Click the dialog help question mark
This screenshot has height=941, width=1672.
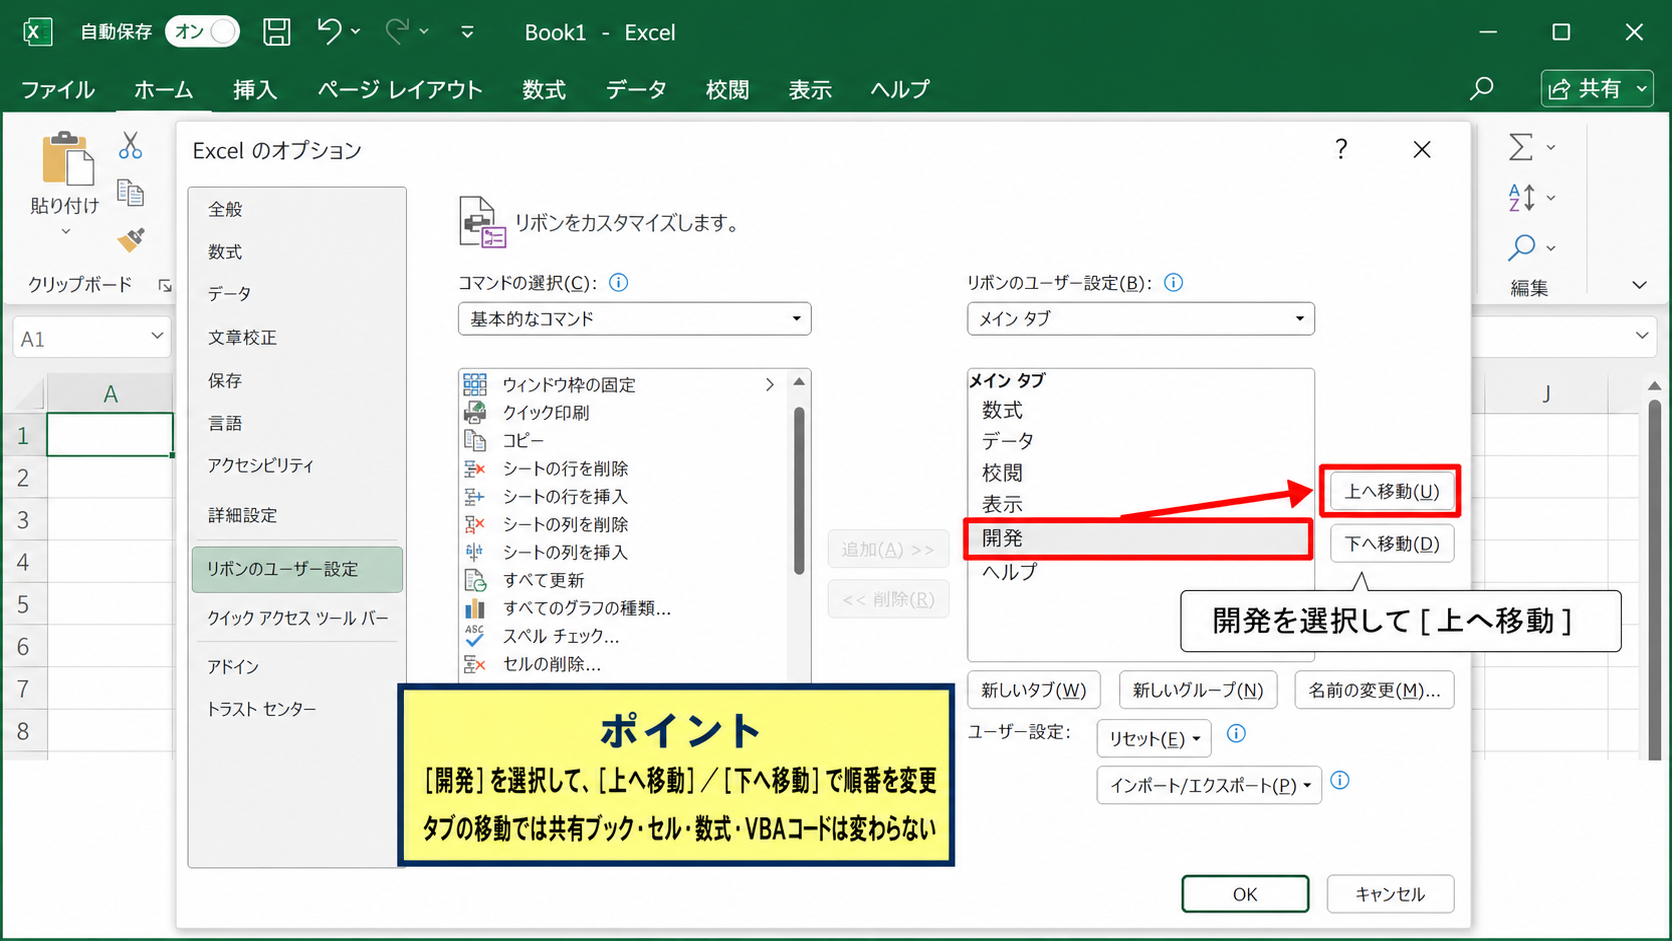(1341, 149)
